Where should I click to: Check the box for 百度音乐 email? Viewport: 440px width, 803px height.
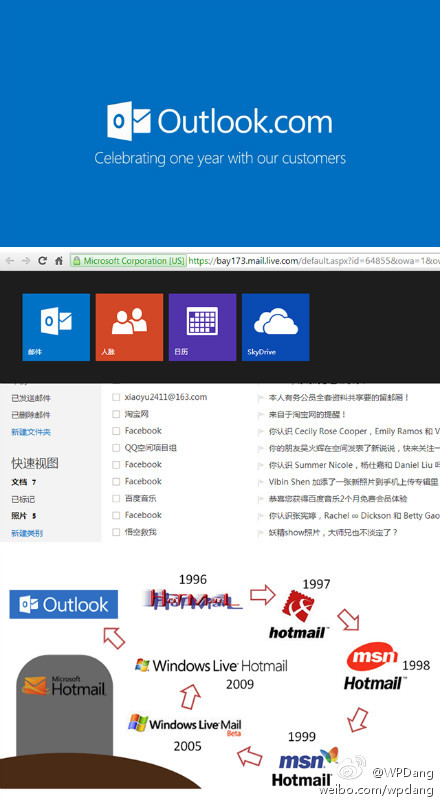click(x=116, y=499)
